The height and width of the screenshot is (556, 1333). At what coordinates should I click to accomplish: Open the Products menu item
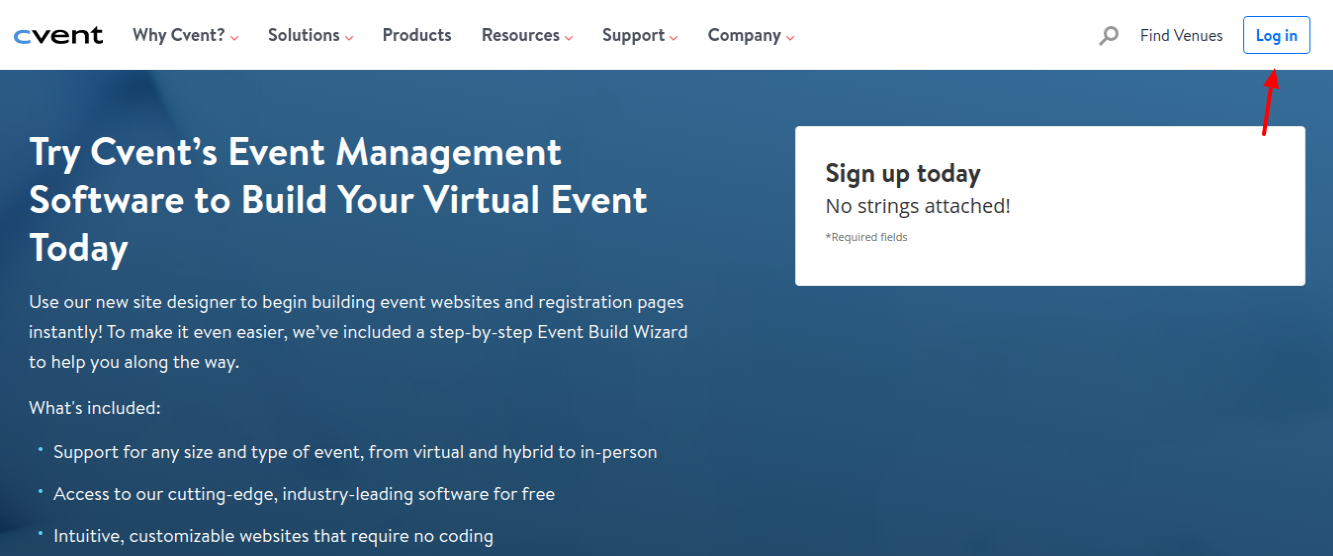point(417,35)
